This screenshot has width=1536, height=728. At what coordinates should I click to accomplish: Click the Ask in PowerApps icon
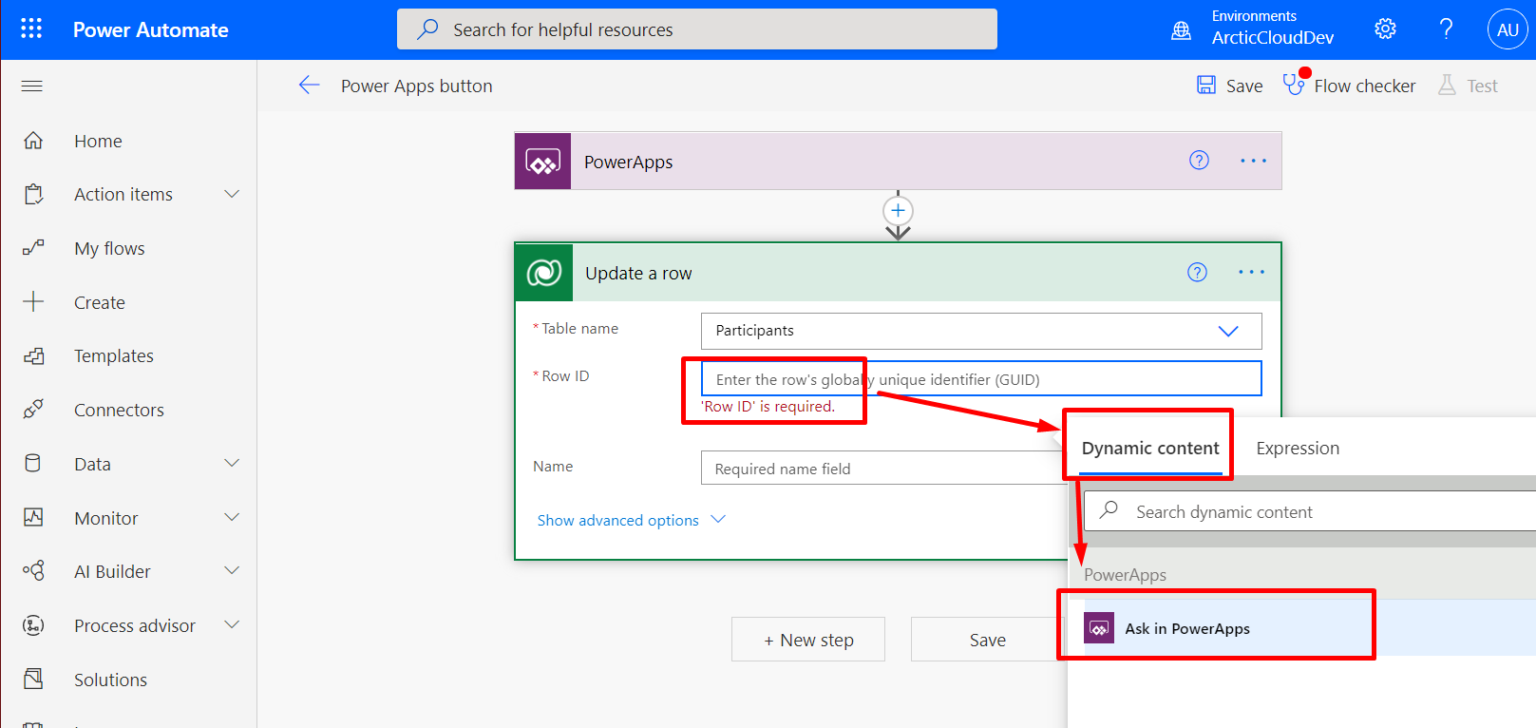click(1099, 629)
